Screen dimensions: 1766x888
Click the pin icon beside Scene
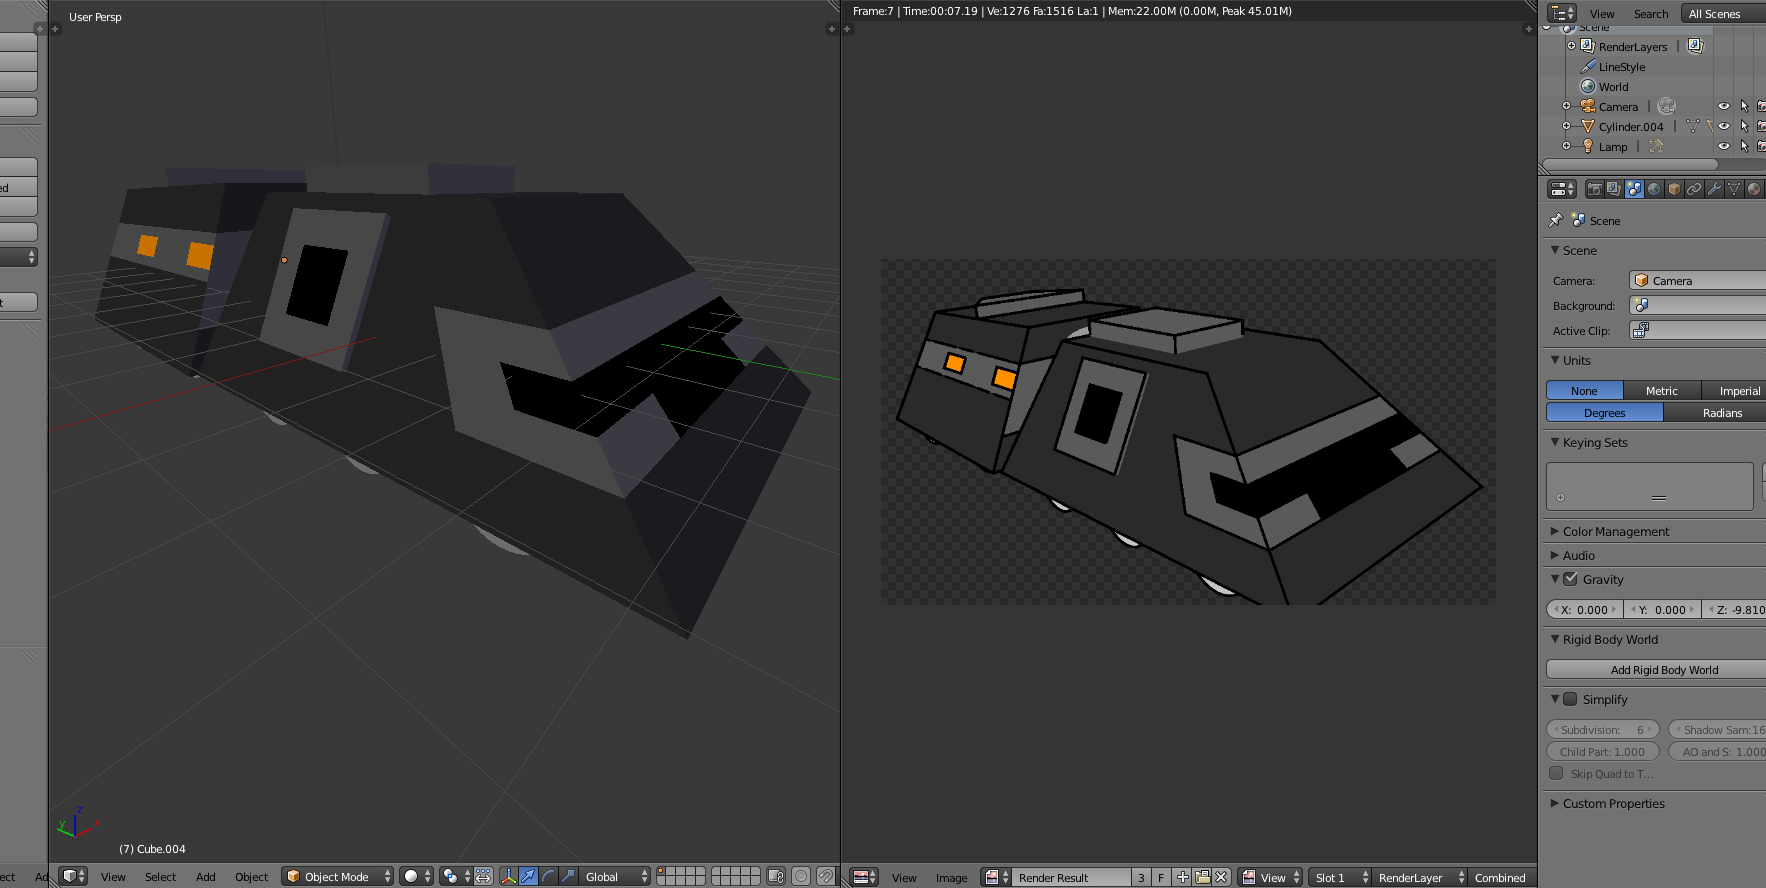(1555, 220)
